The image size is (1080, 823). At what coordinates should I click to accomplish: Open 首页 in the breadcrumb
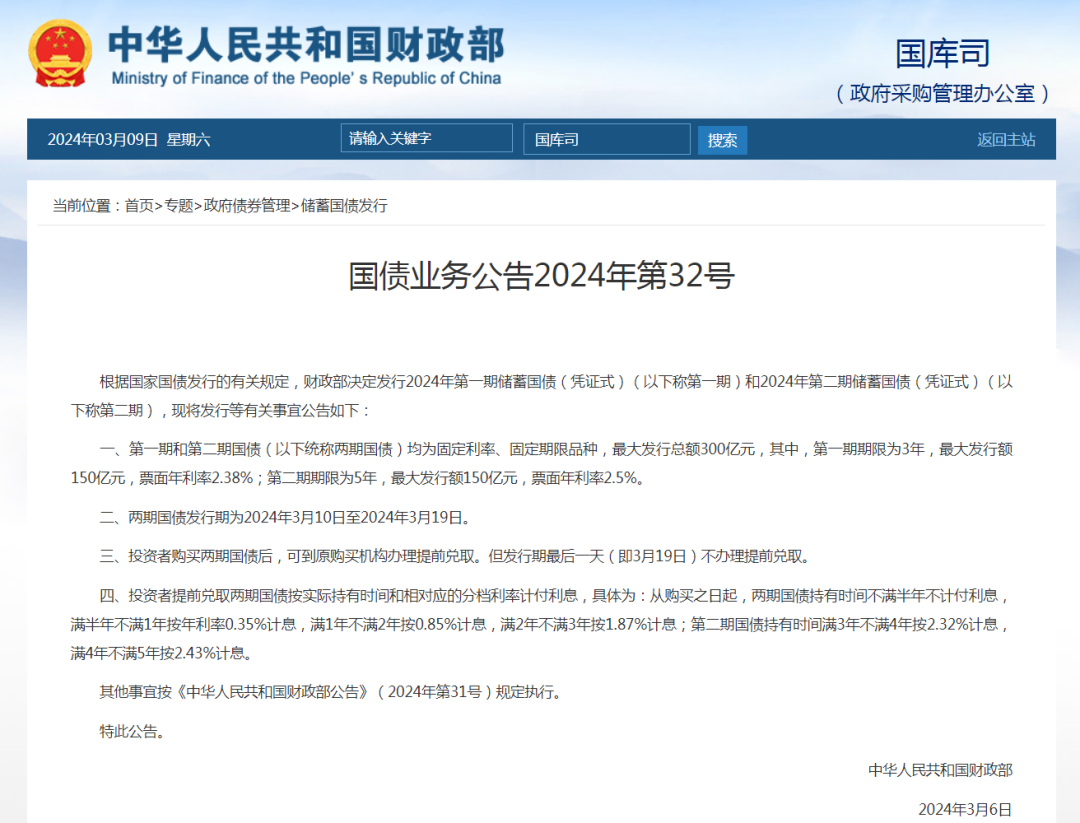click(x=139, y=206)
